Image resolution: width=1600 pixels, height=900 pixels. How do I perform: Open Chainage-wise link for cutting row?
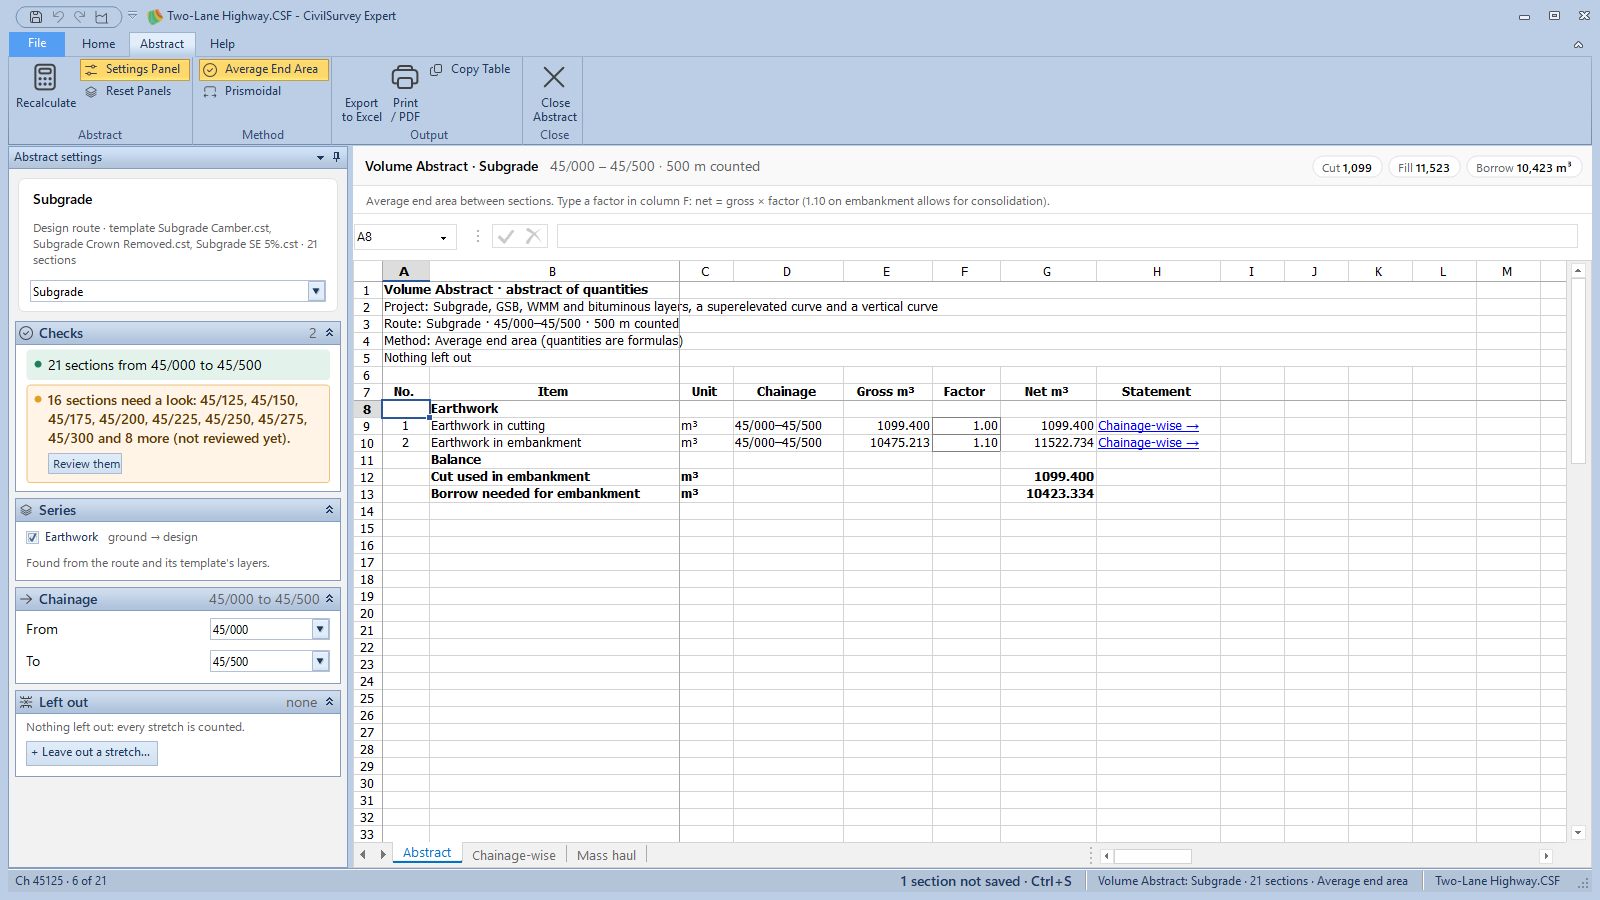pos(1148,426)
